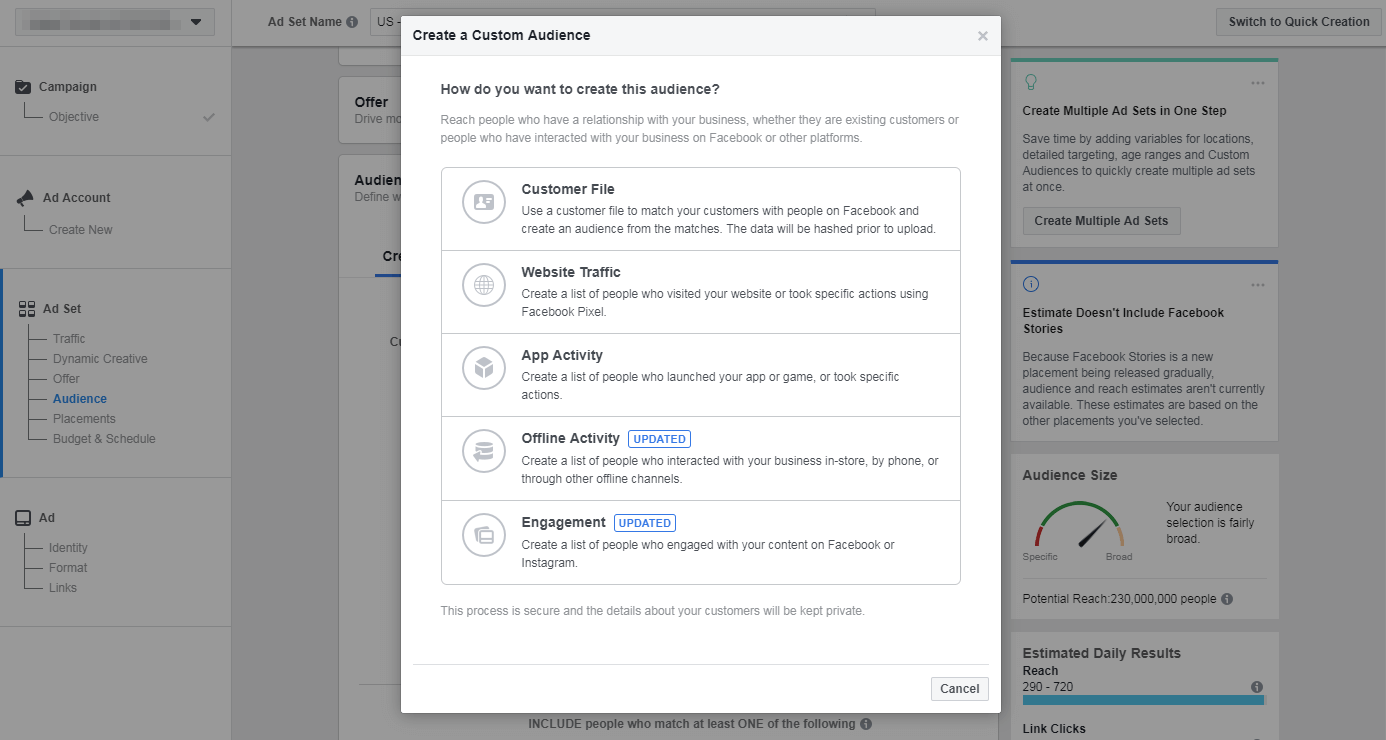This screenshot has width=1386, height=740.
Task: Click the Ad Set heading in sidebar
Action: click(62, 309)
